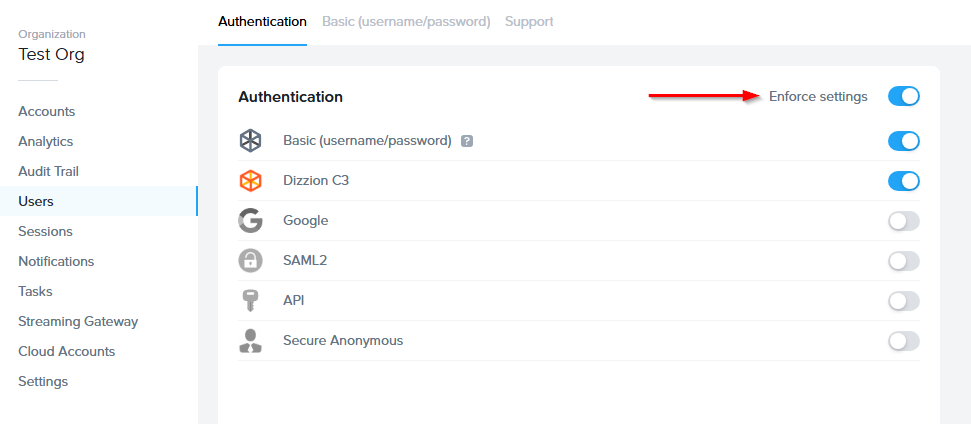
Task: Select Streaming Gateway in sidebar
Action: (78, 321)
